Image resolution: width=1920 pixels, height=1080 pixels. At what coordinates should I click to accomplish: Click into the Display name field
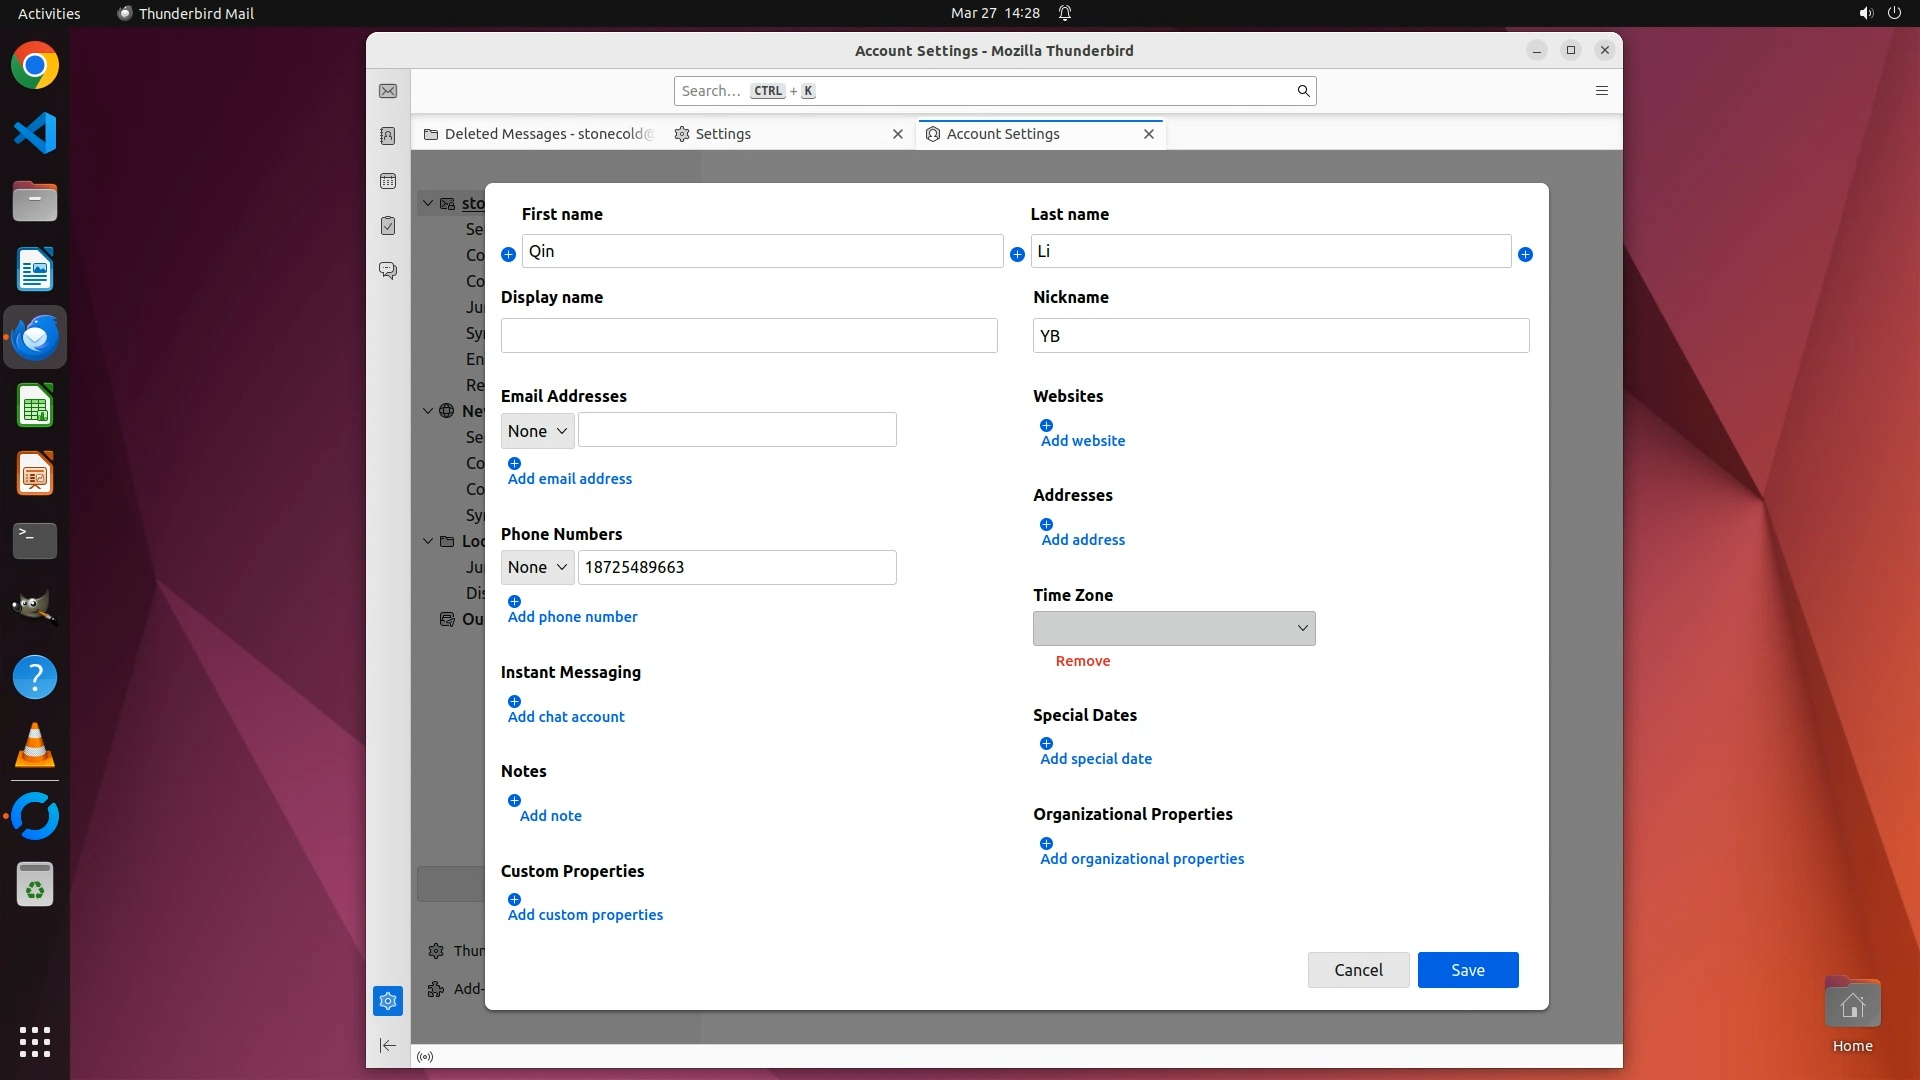click(x=749, y=336)
